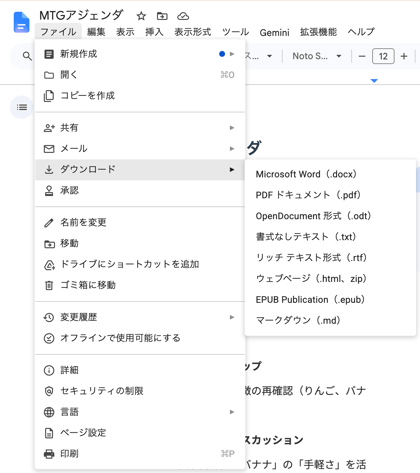Click the move-to-folder icon beside title
This screenshot has width=420, height=473.
[x=162, y=16]
